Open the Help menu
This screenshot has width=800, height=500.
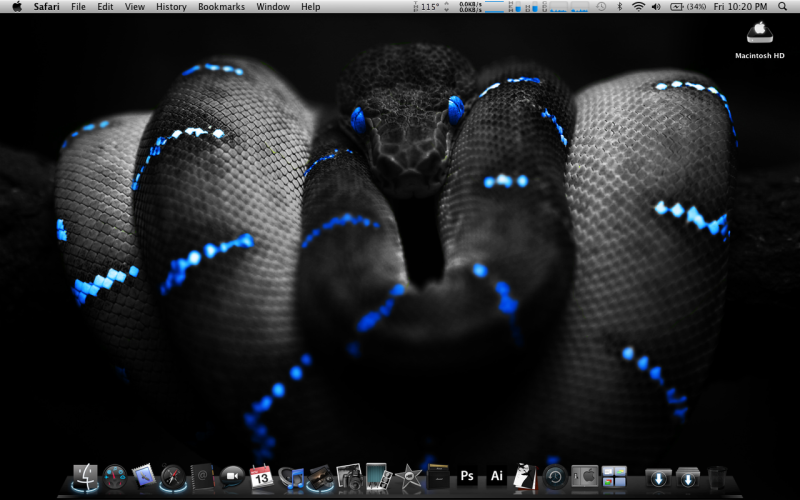pos(311,7)
